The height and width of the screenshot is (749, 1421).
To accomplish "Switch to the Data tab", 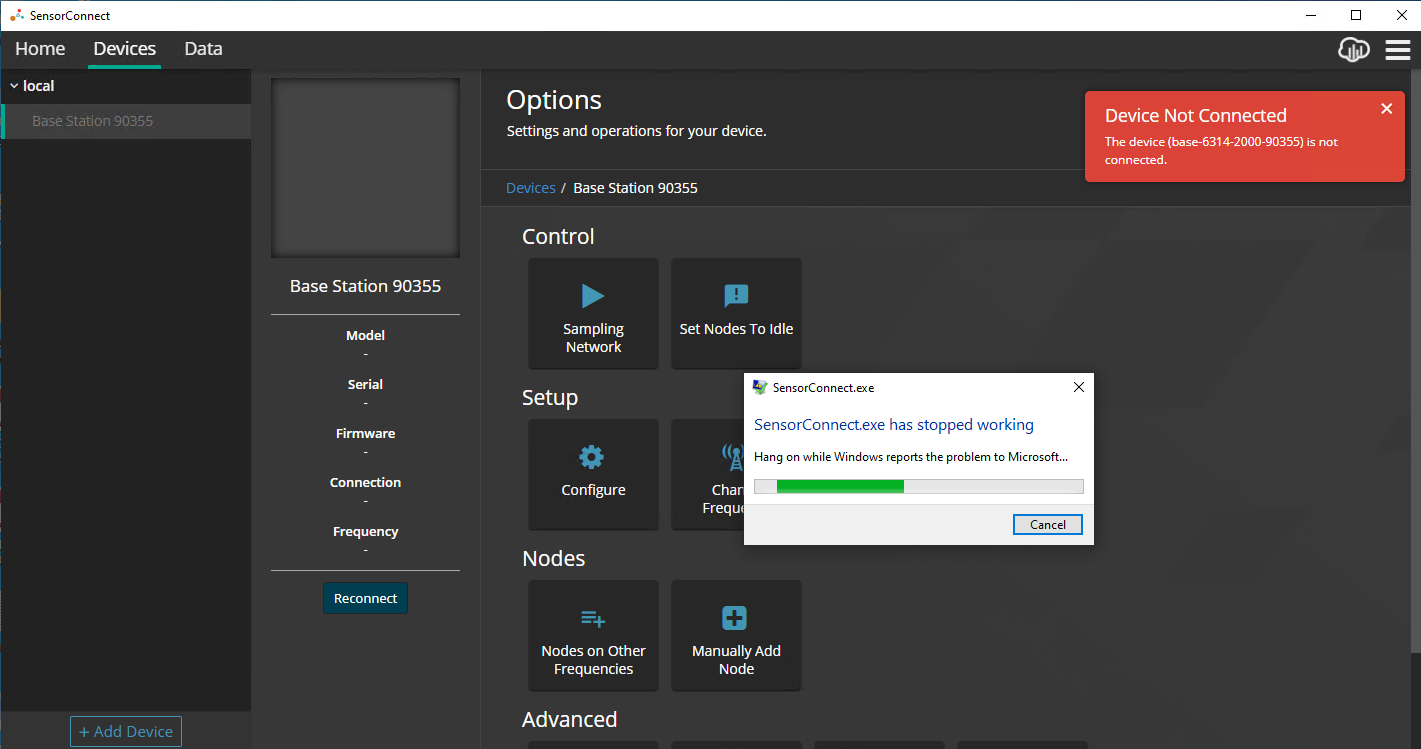I will pos(203,49).
